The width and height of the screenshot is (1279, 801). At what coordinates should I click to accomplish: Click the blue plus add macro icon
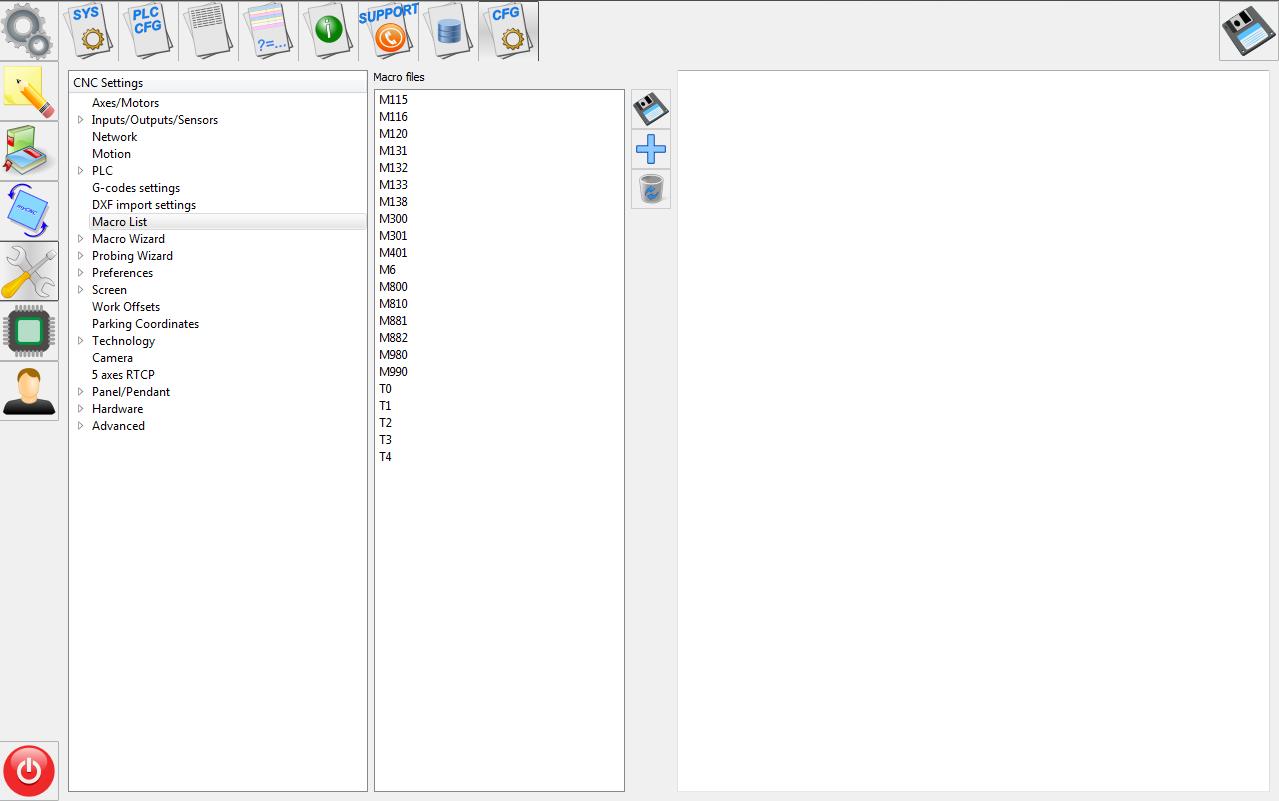coord(651,150)
